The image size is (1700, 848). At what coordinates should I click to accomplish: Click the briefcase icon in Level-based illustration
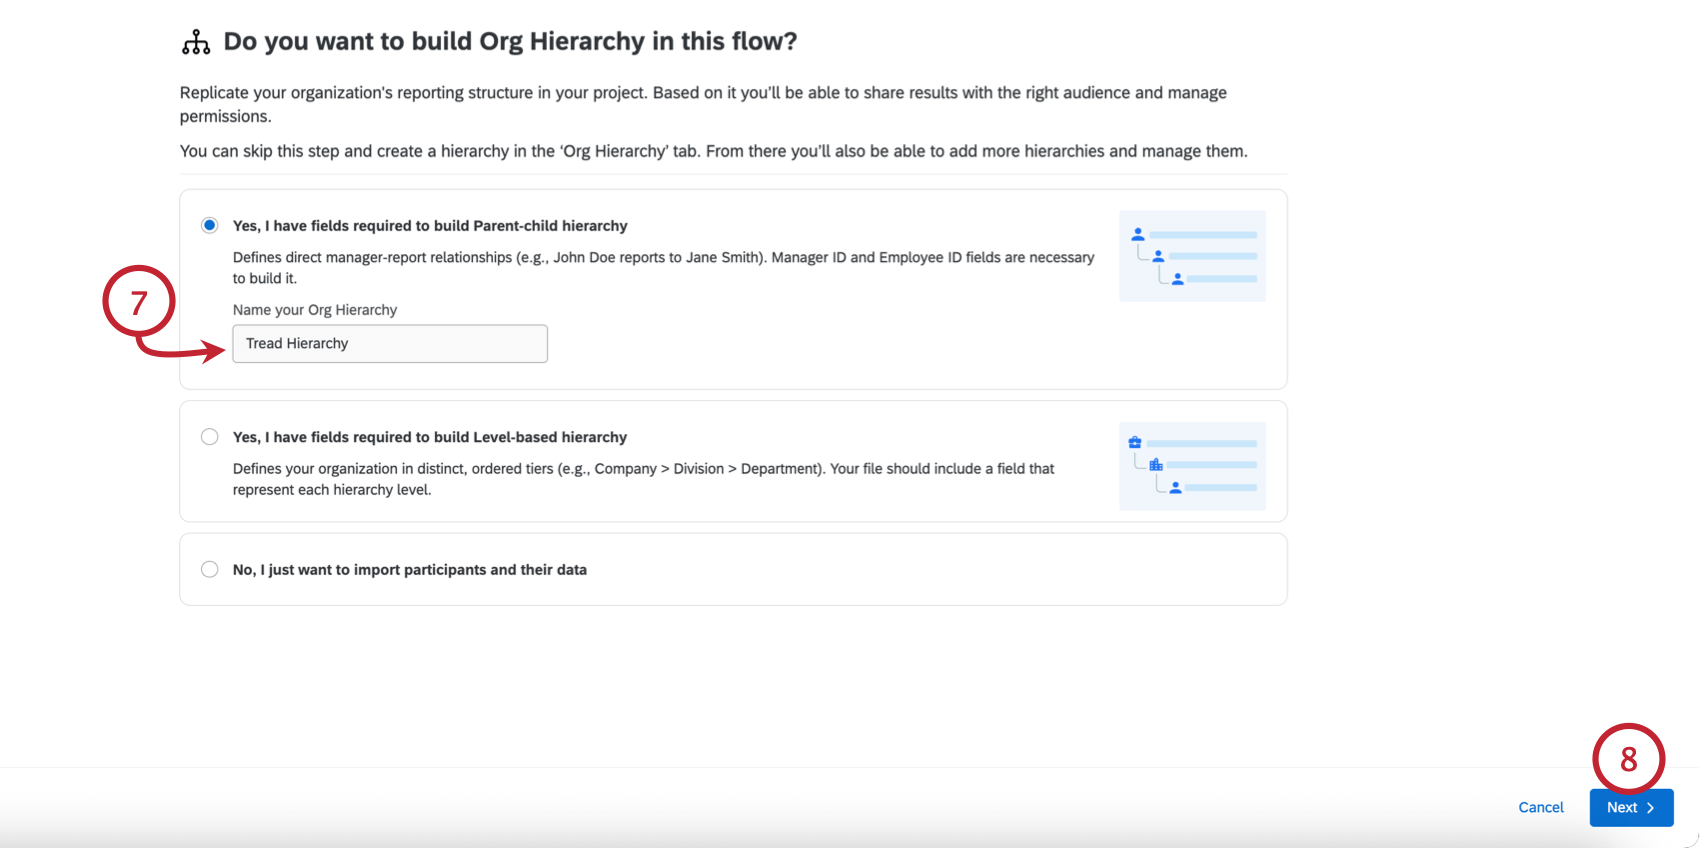click(1135, 442)
